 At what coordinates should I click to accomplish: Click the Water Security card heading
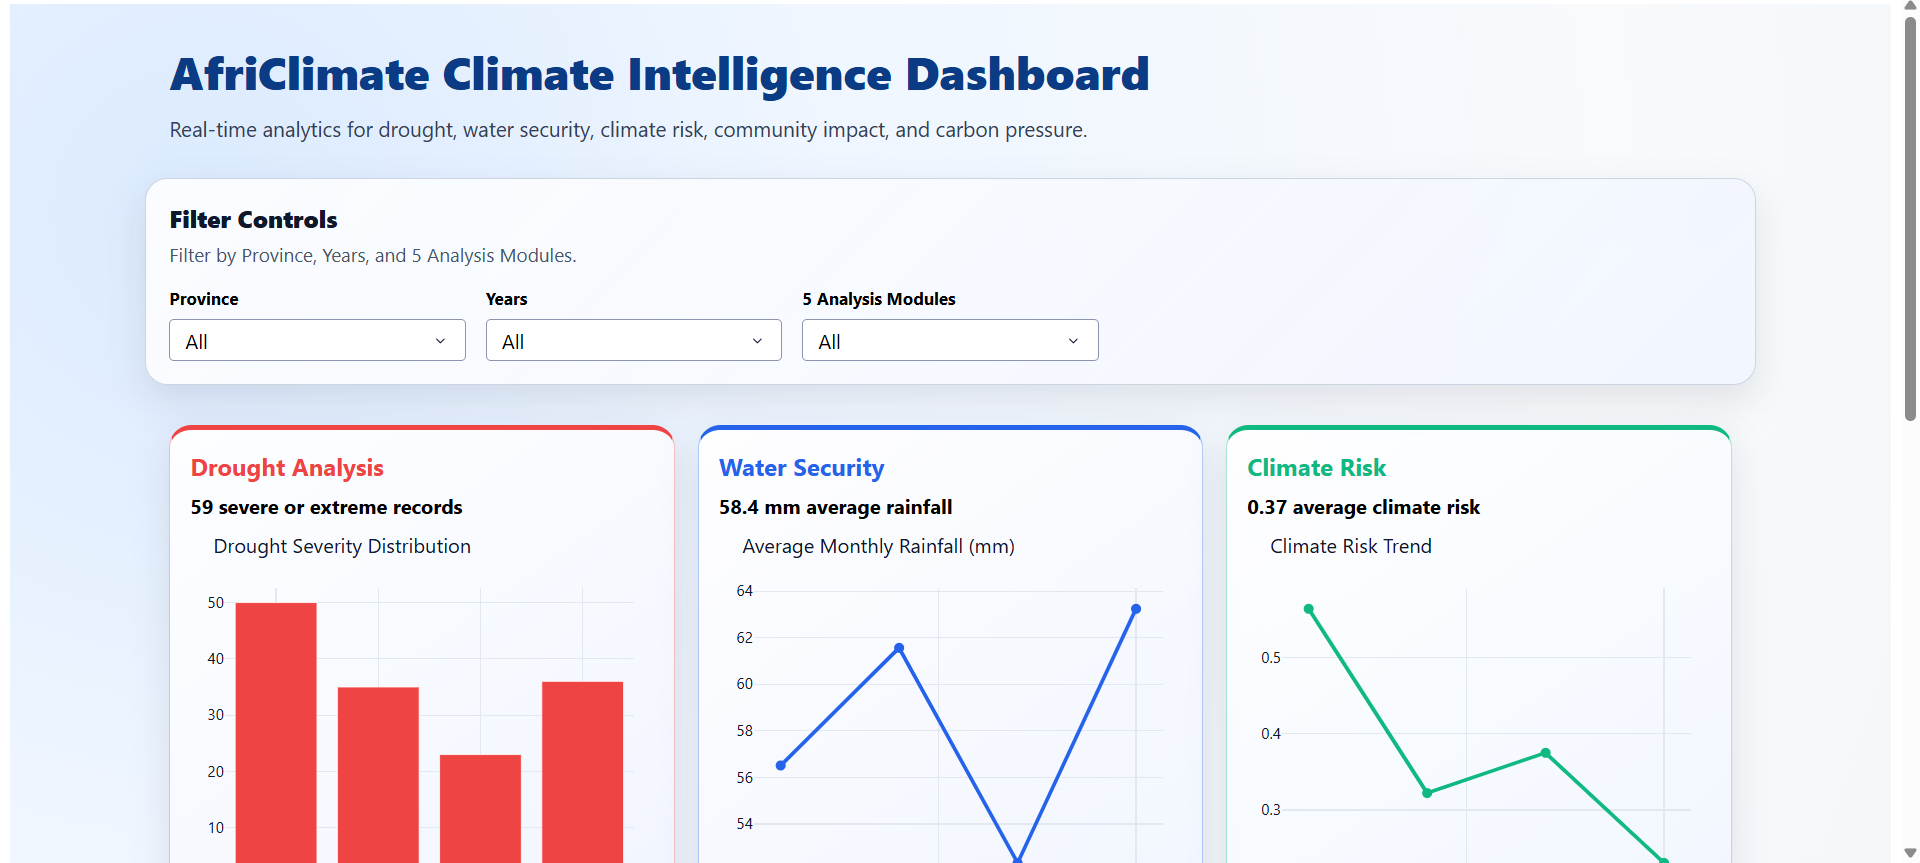pyautogui.click(x=801, y=467)
